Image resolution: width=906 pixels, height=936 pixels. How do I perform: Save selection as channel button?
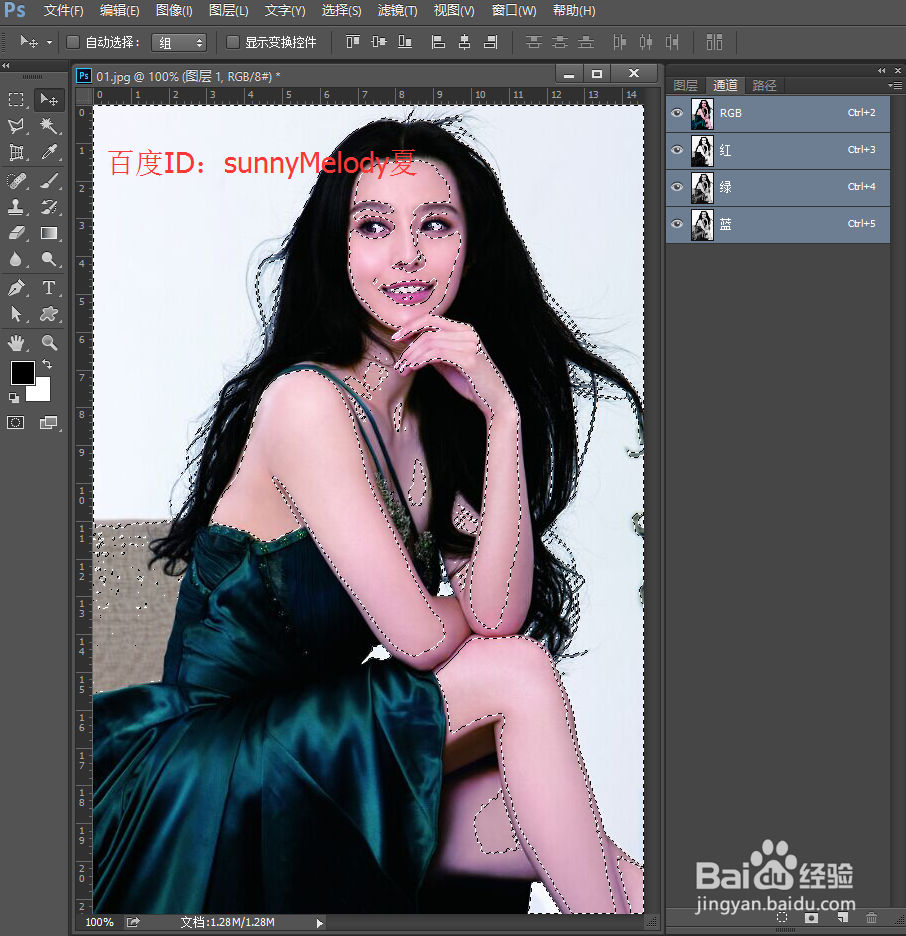click(x=811, y=917)
